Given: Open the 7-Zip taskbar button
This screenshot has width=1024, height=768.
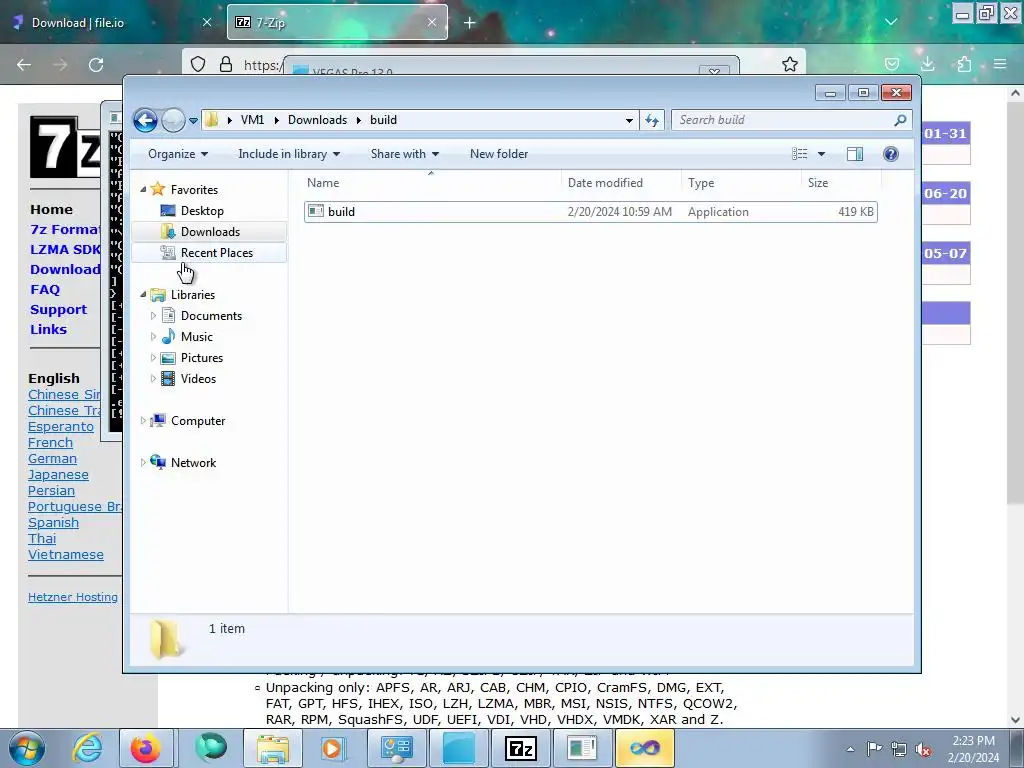Looking at the screenshot, I should 520,748.
